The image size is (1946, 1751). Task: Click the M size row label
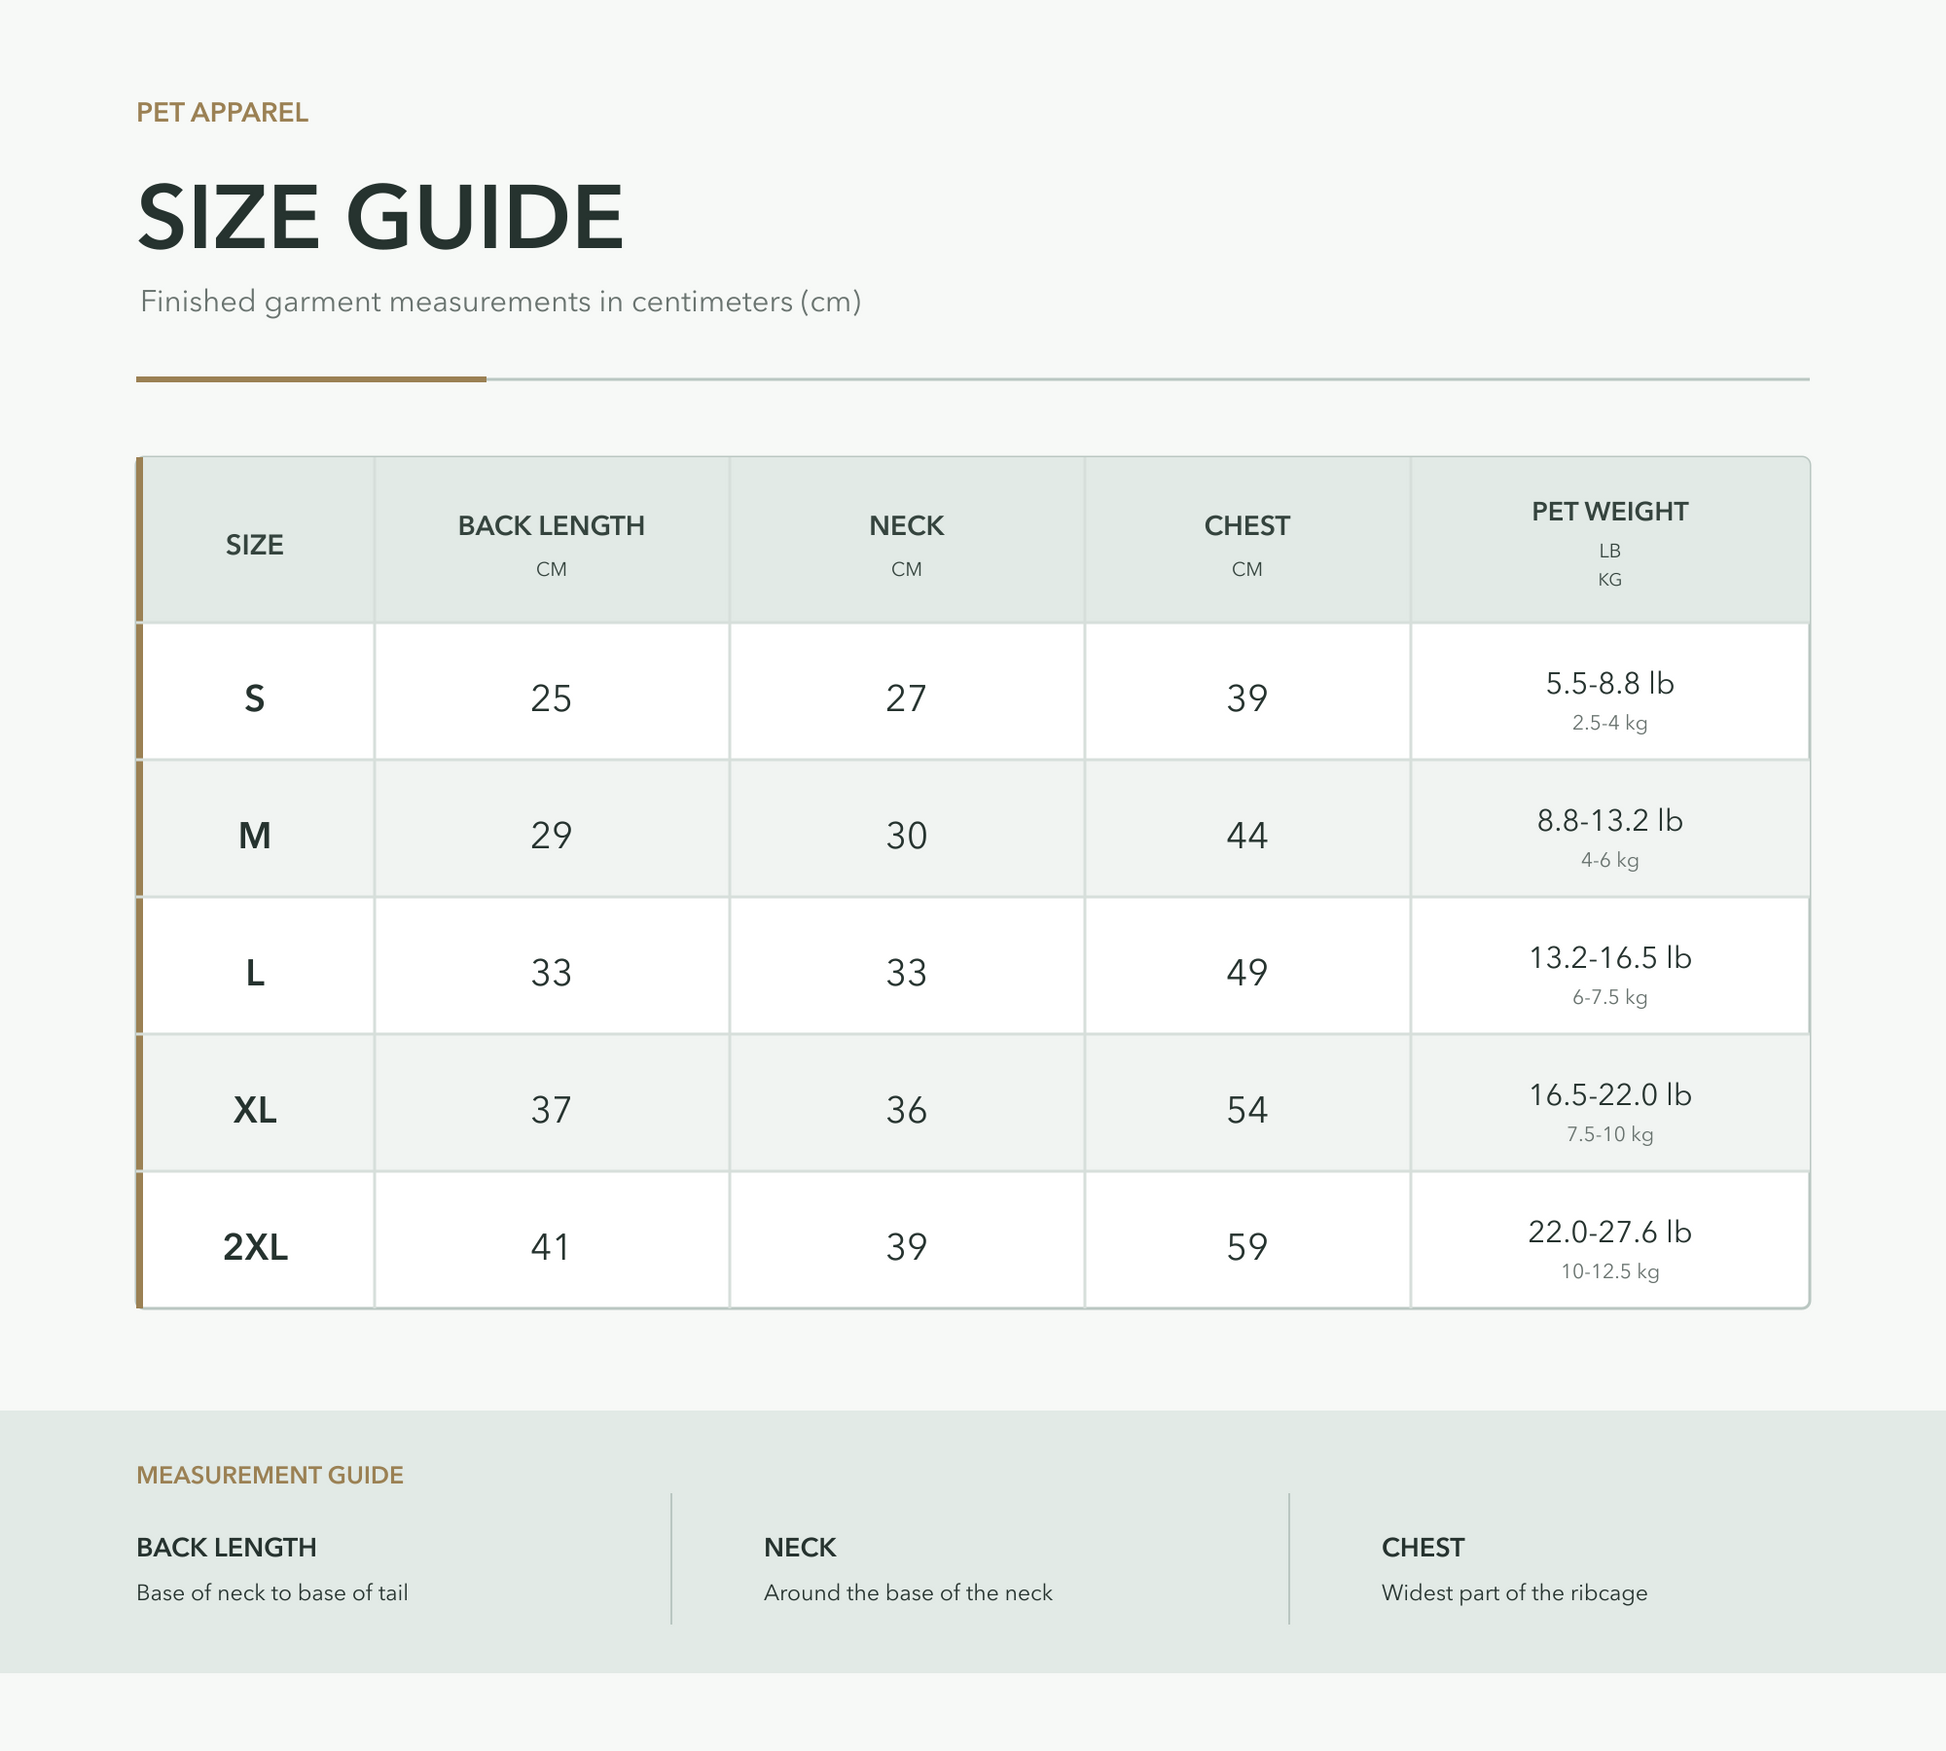(x=255, y=834)
